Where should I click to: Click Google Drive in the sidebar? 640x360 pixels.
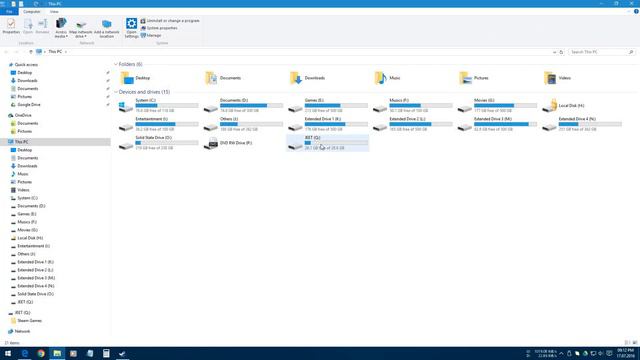[29, 105]
